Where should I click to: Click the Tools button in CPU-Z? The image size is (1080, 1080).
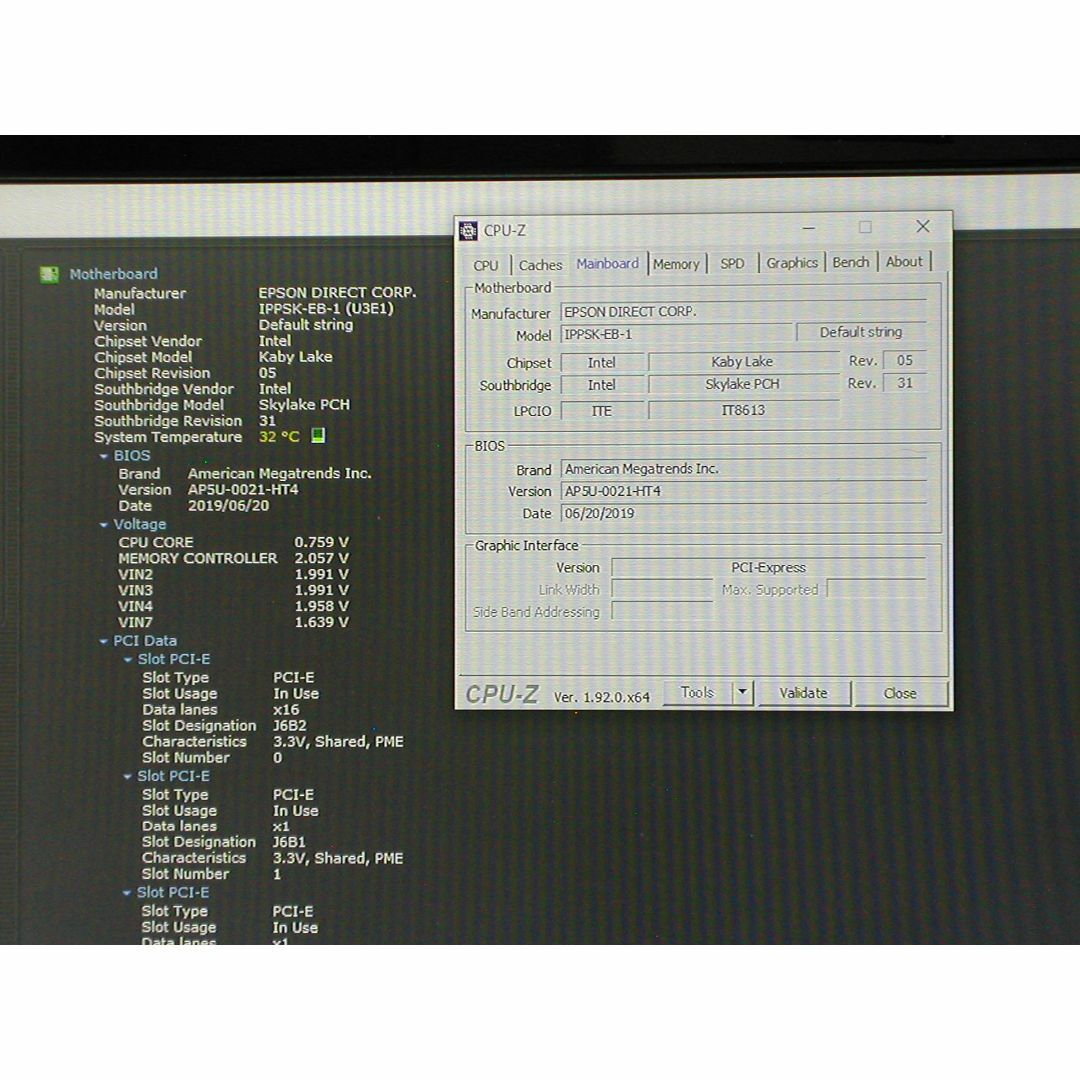pos(697,692)
